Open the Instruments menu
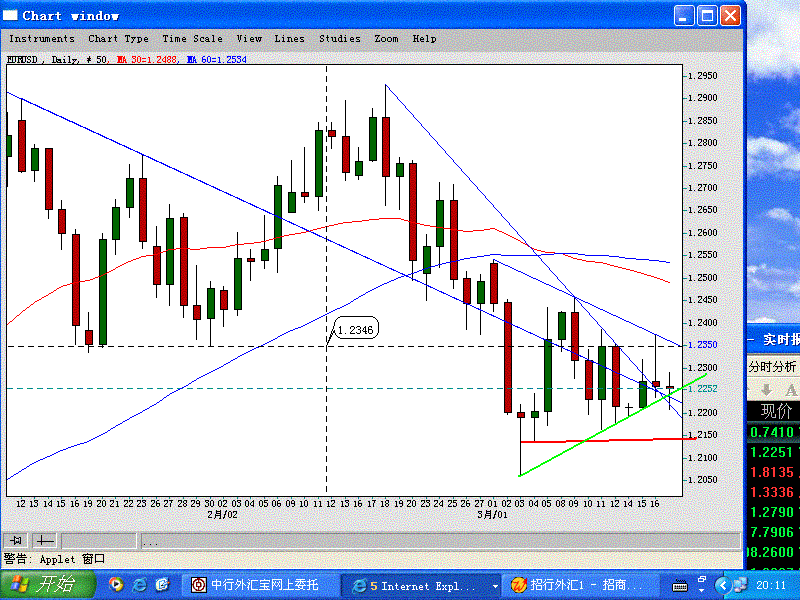 point(42,39)
